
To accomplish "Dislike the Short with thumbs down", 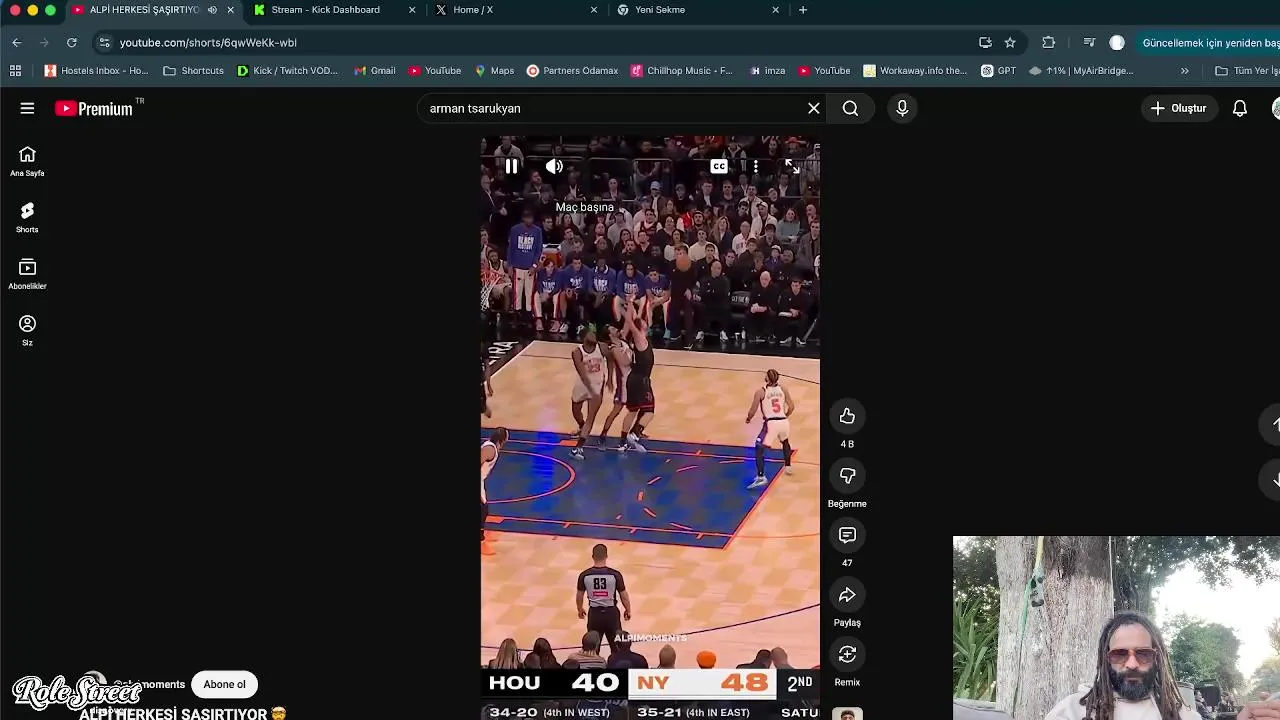I will click(x=847, y=476).
